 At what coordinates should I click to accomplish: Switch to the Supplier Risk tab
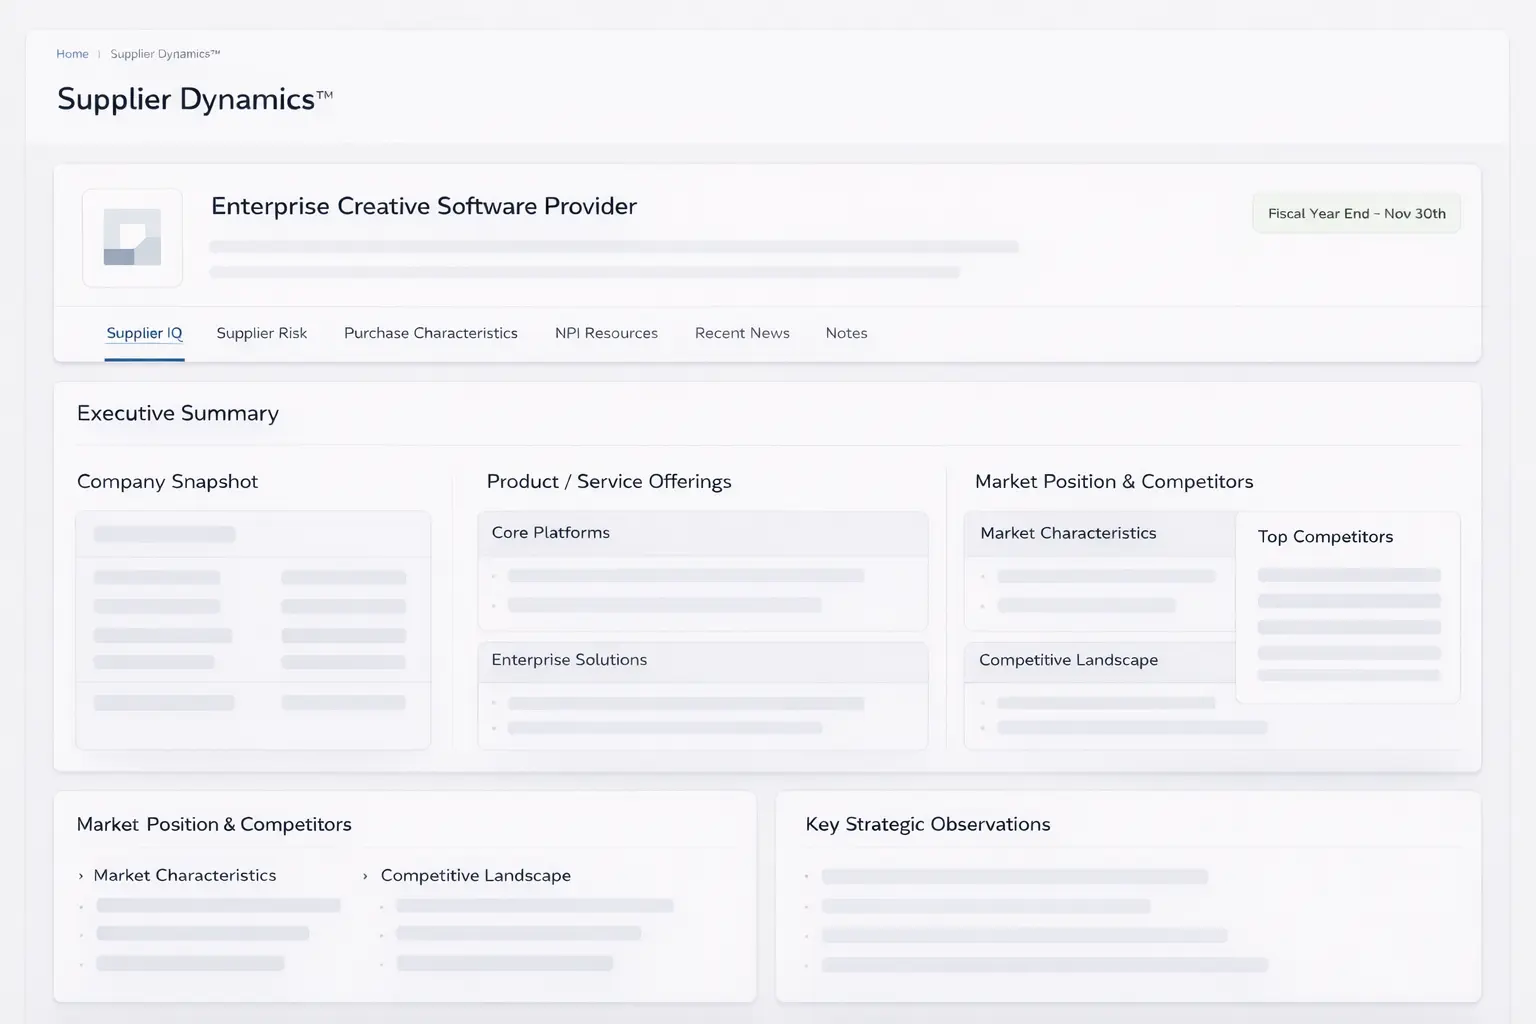point(261,333)
